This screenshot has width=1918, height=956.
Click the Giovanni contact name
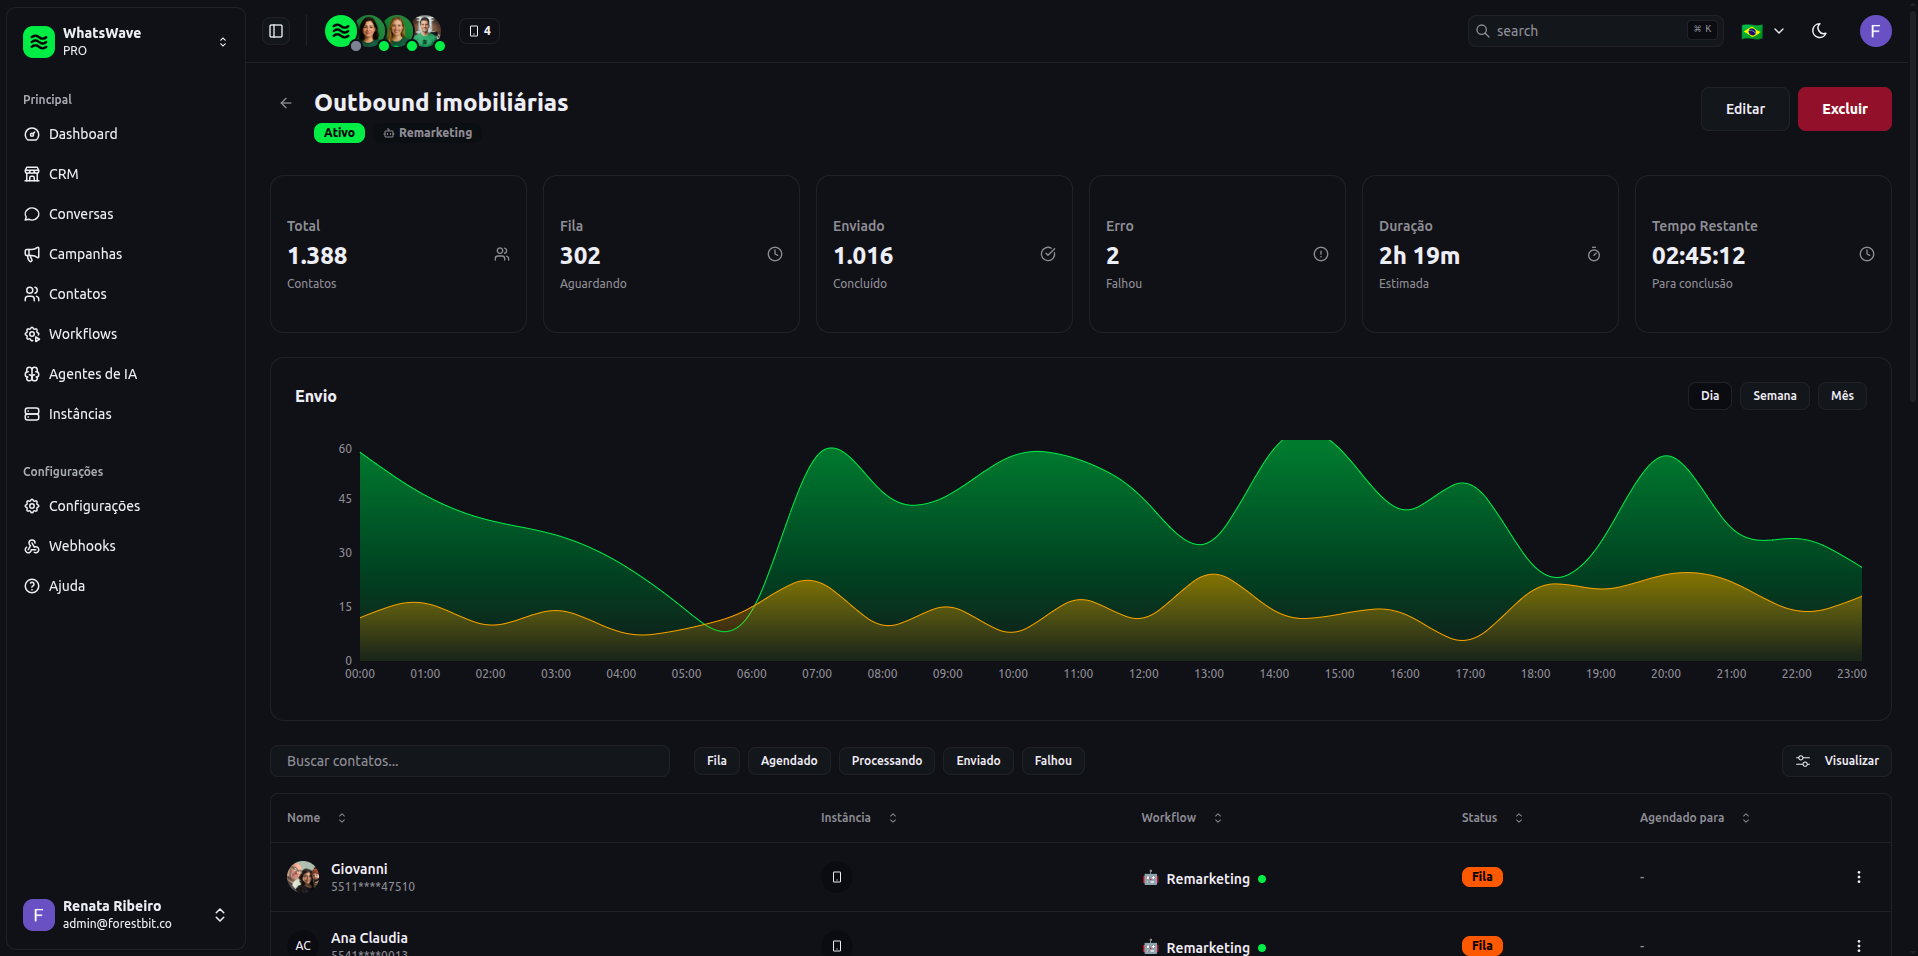[359, 869]
